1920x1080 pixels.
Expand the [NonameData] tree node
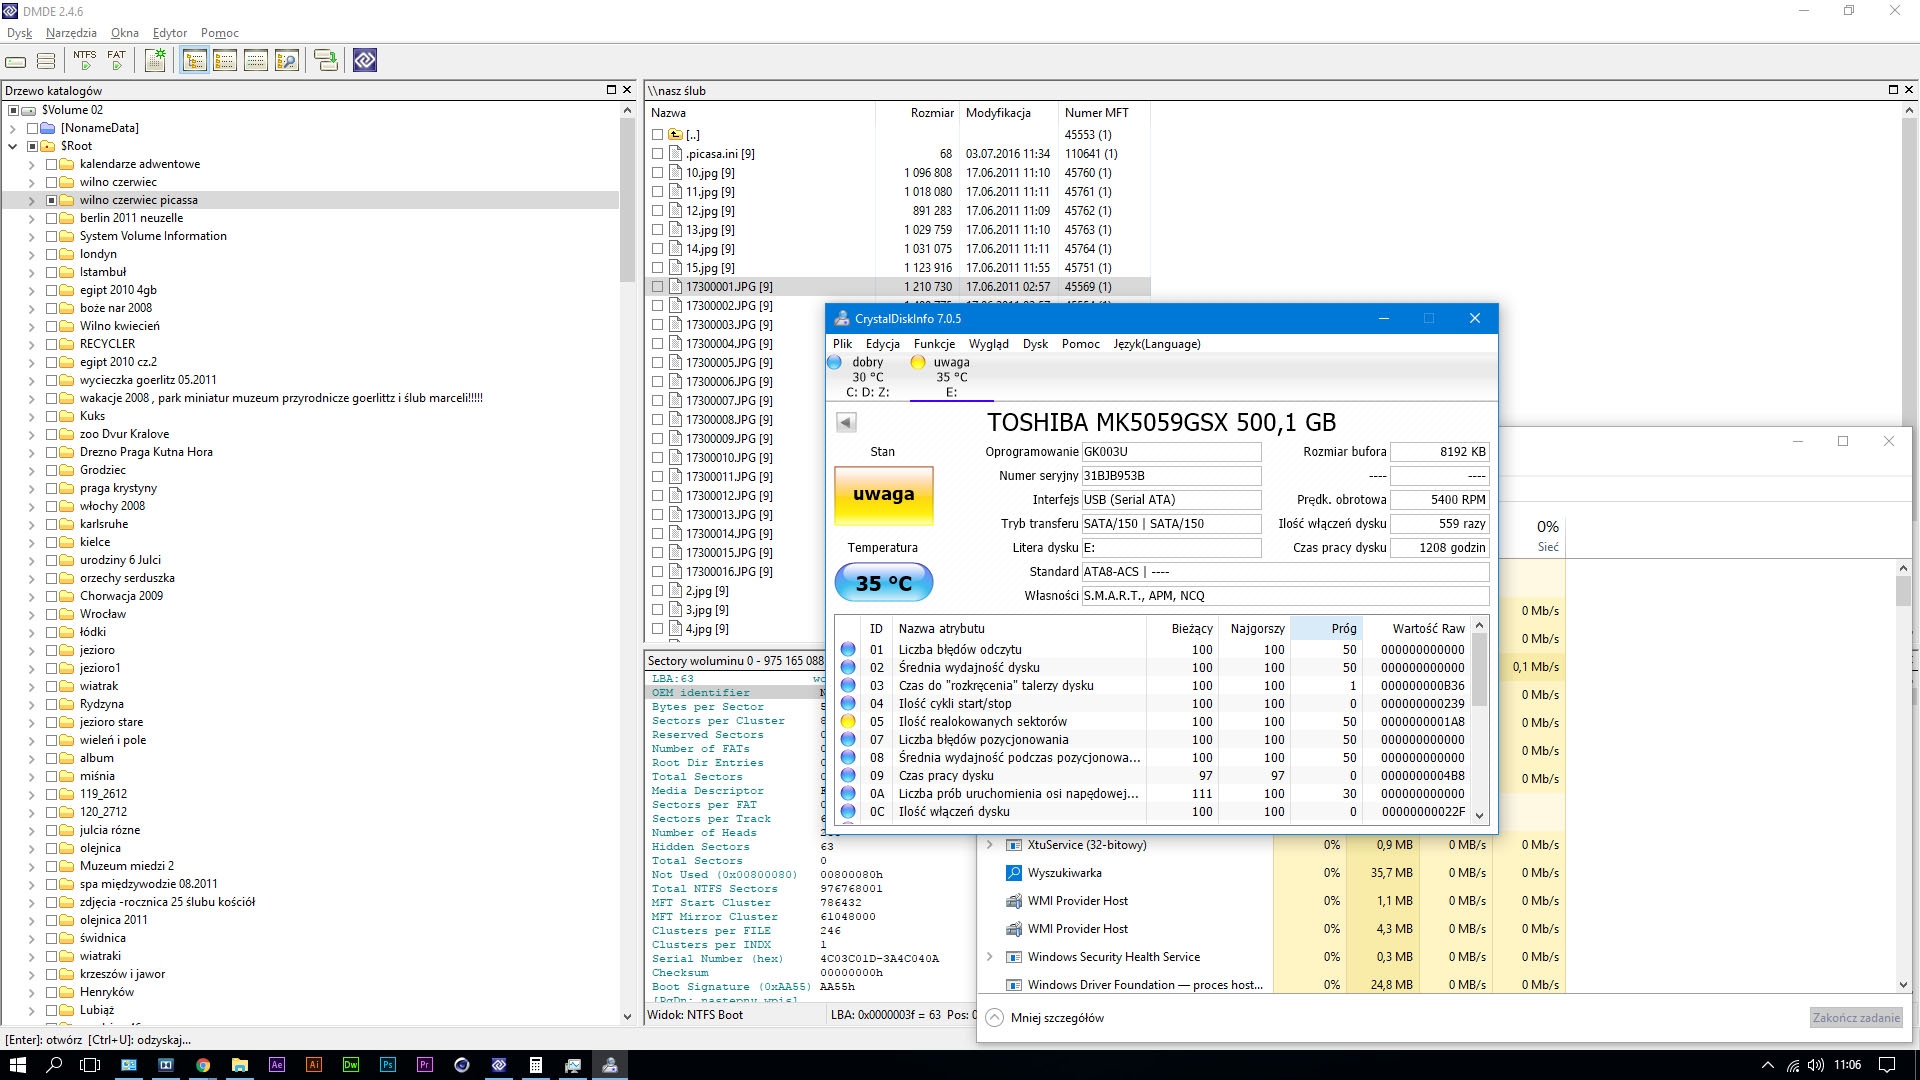pos(13,128)
